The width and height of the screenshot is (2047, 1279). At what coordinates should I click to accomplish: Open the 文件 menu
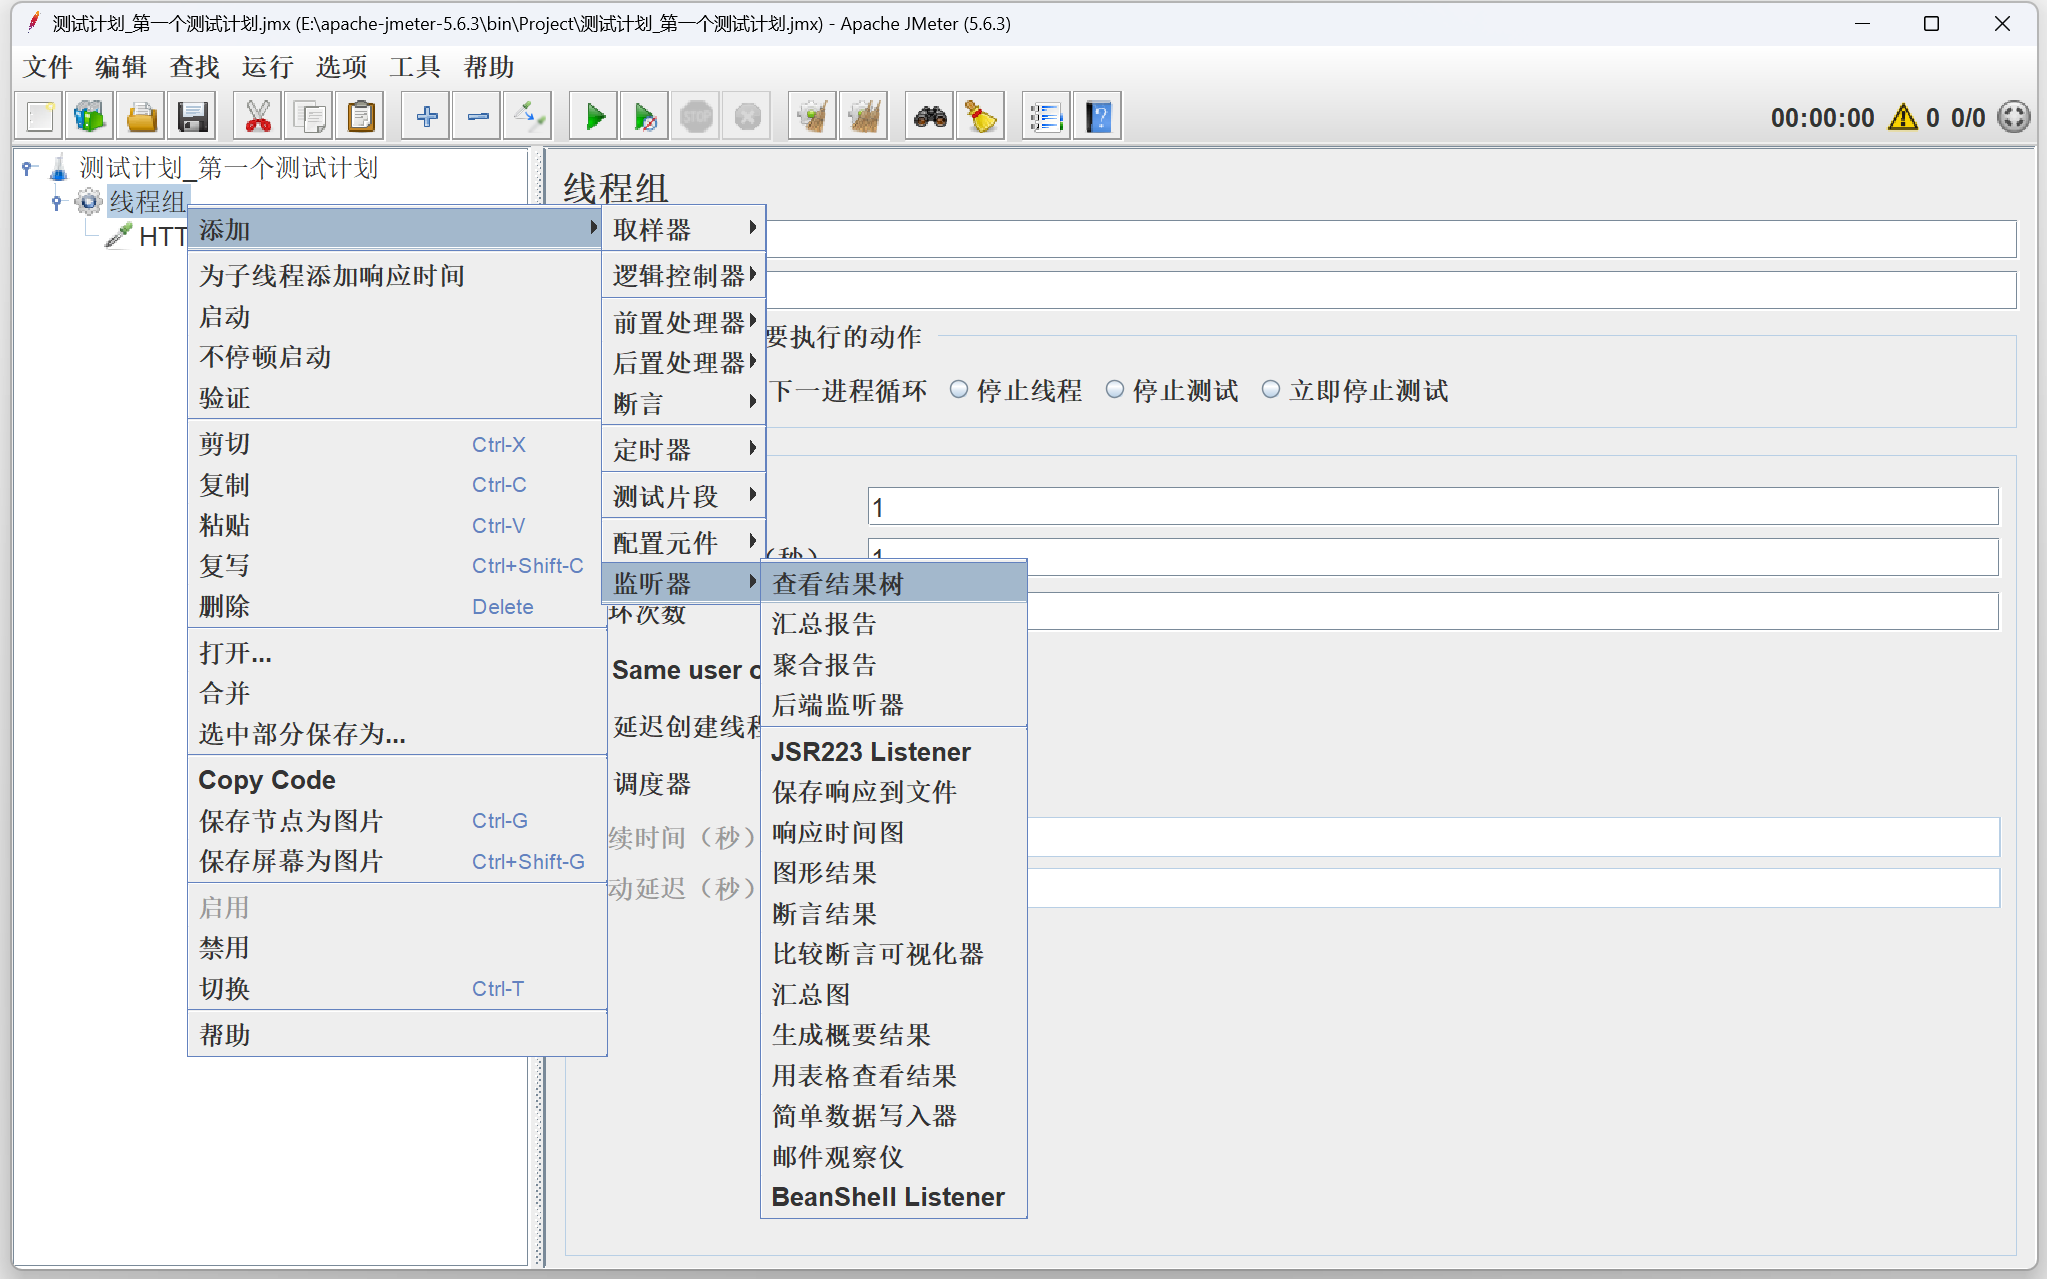click(48, 67)
